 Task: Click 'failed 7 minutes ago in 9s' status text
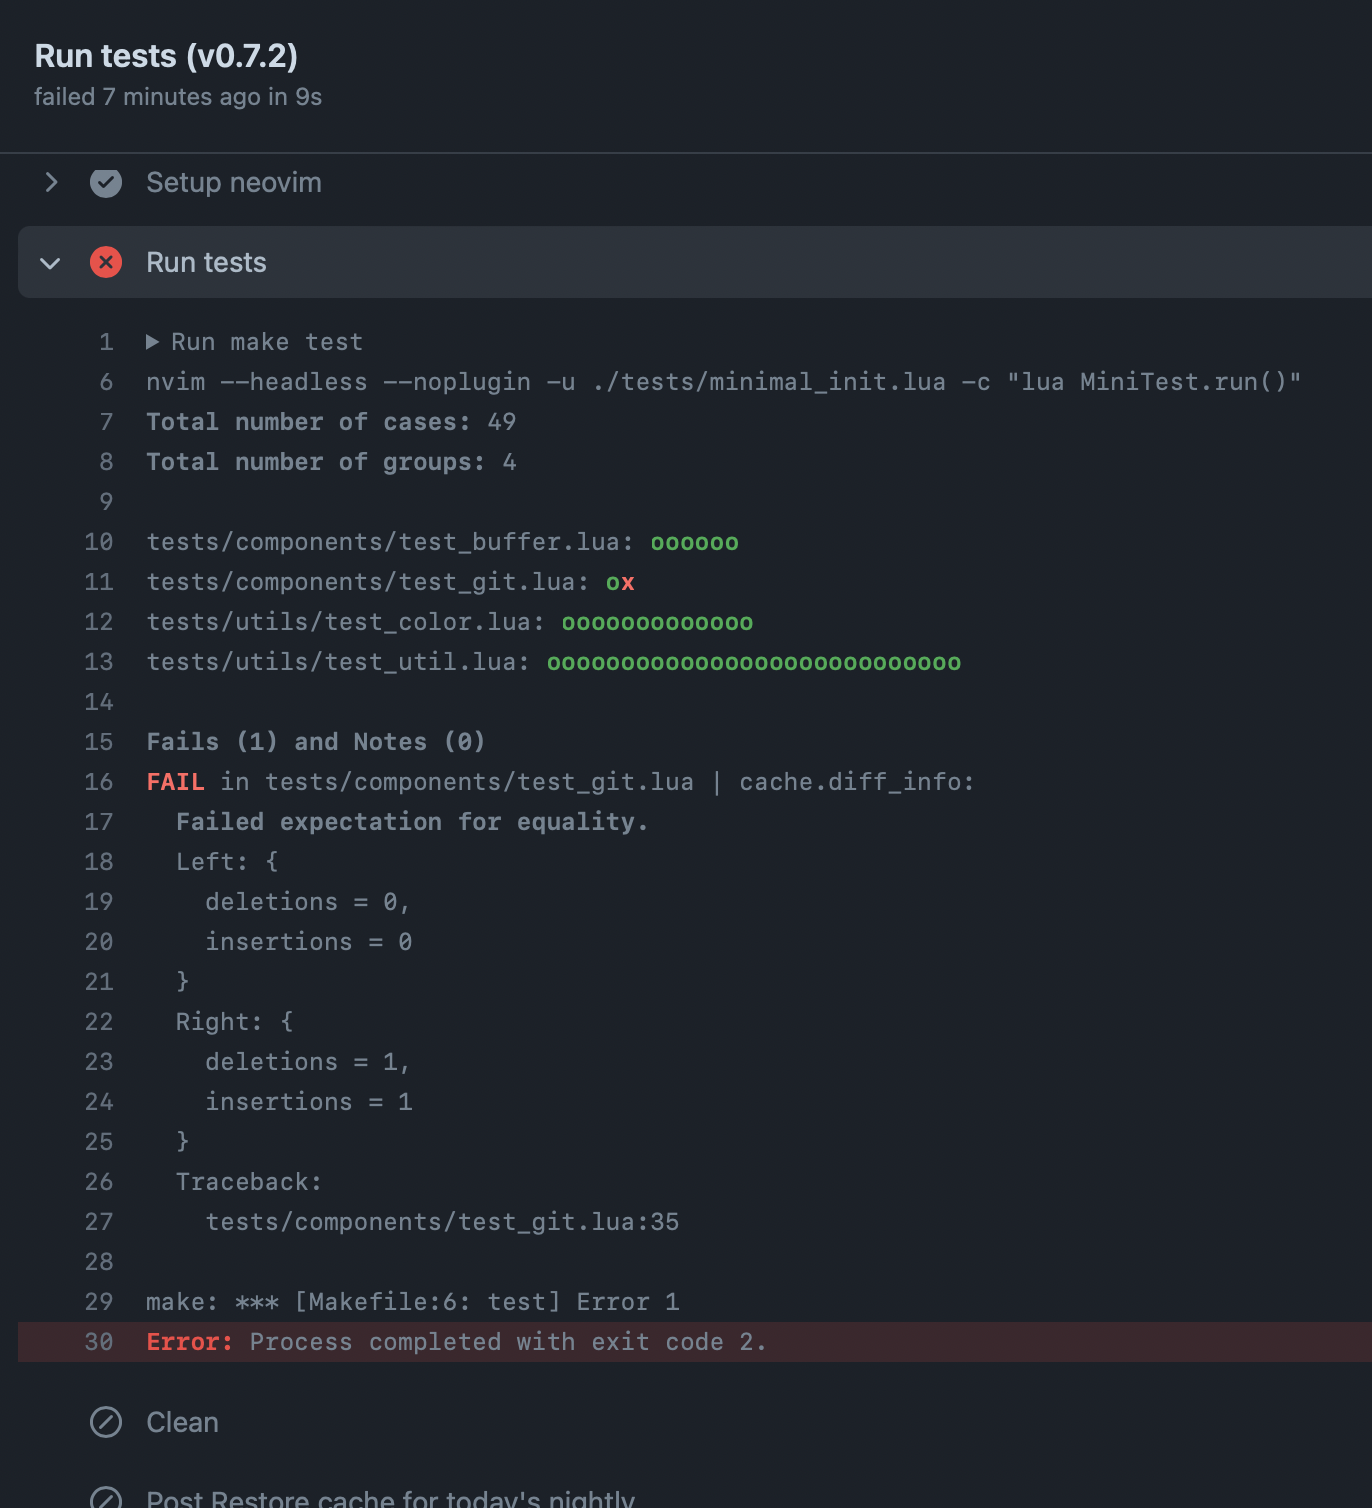pyautogui.click(x=178, y=97)
